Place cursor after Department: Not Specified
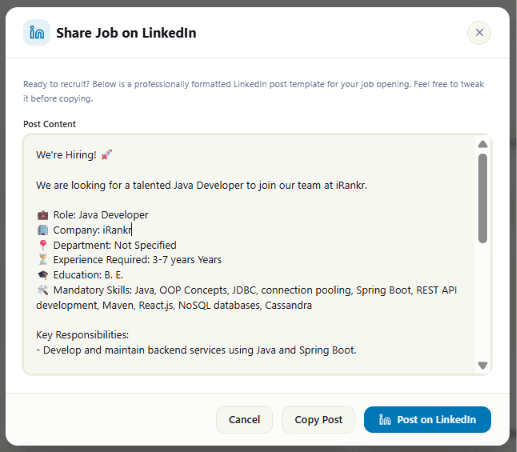The image size is (517, 452). [177, 245]
